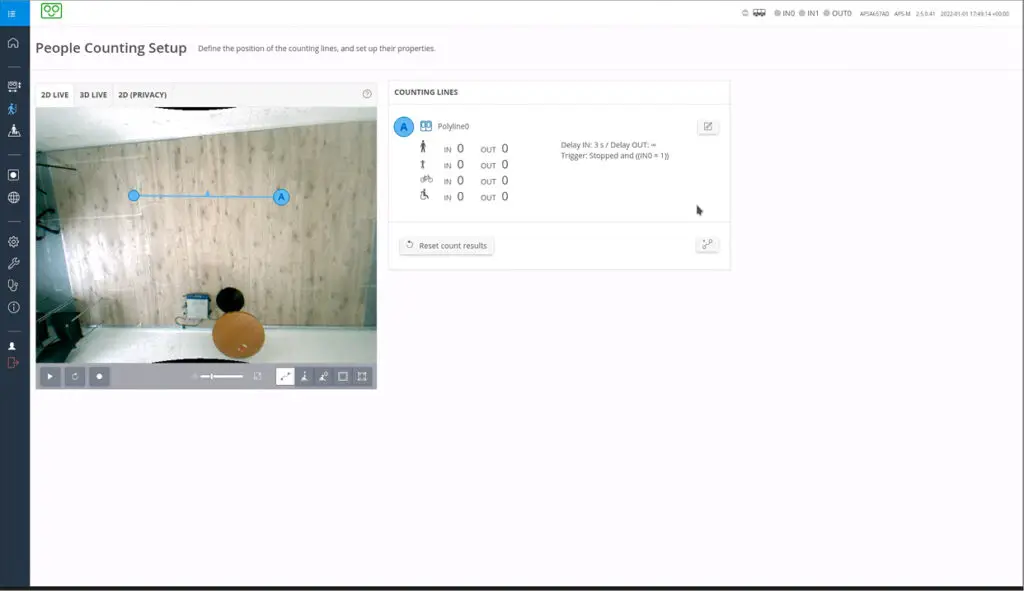Screen dimensions: 1024x591
Task: Open the globe network icon in sidebar
Action: [13, 198]
